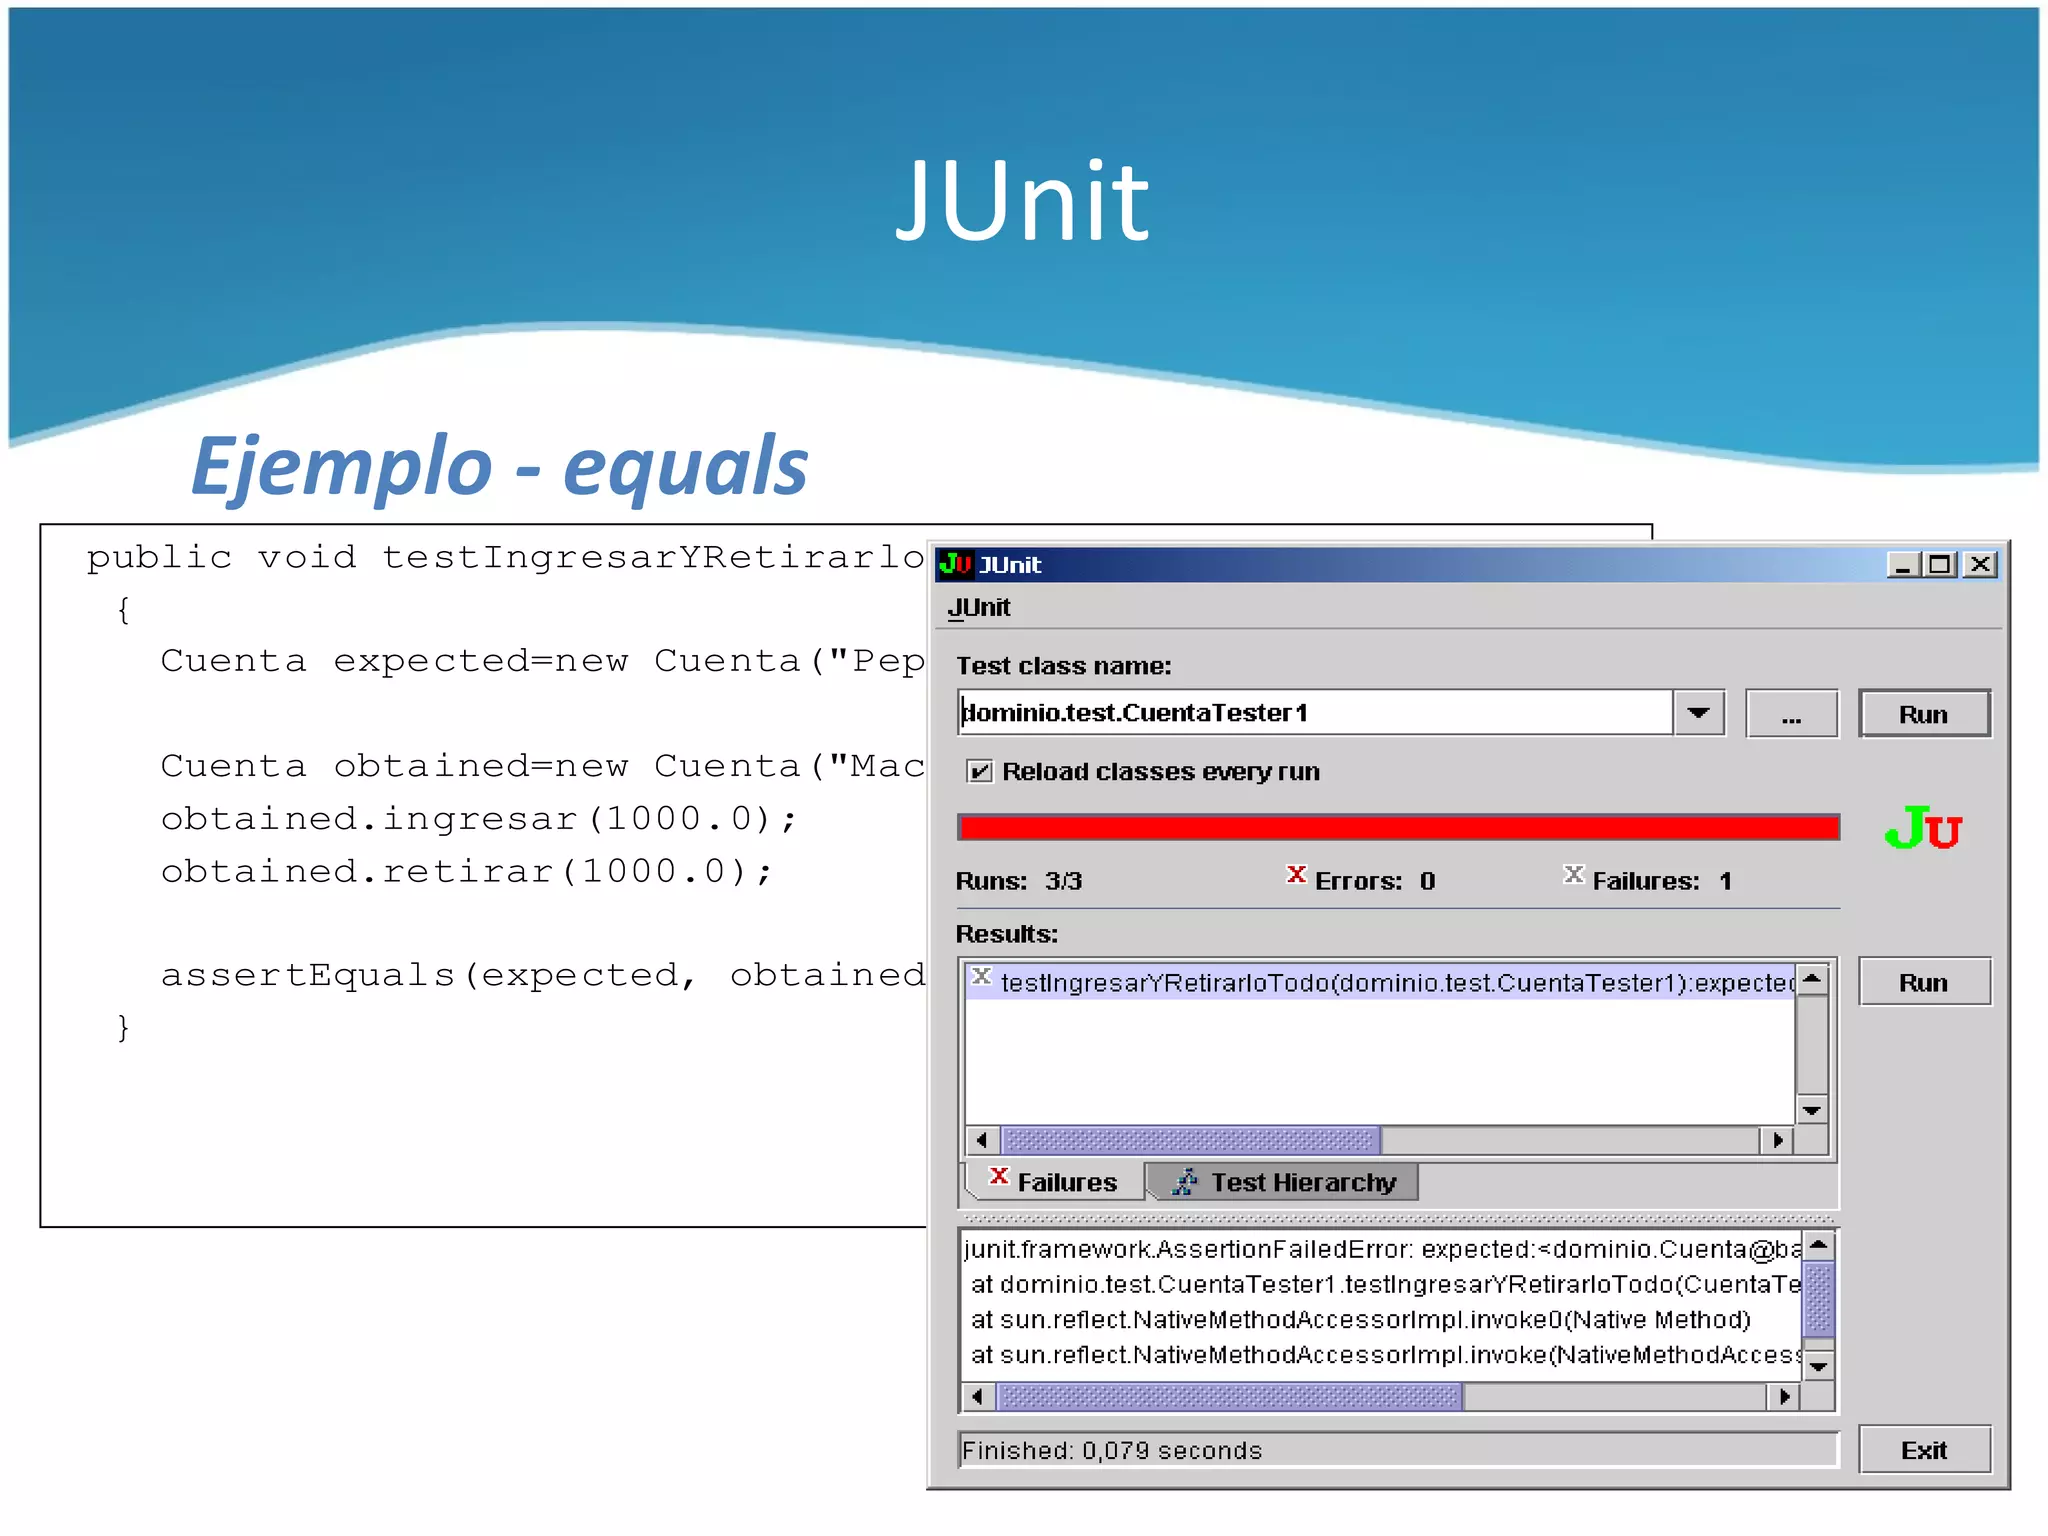Open the JUnit menu
This screenshot has width=2048, height=1536.
pyautogui.click(x=979, y=608)
